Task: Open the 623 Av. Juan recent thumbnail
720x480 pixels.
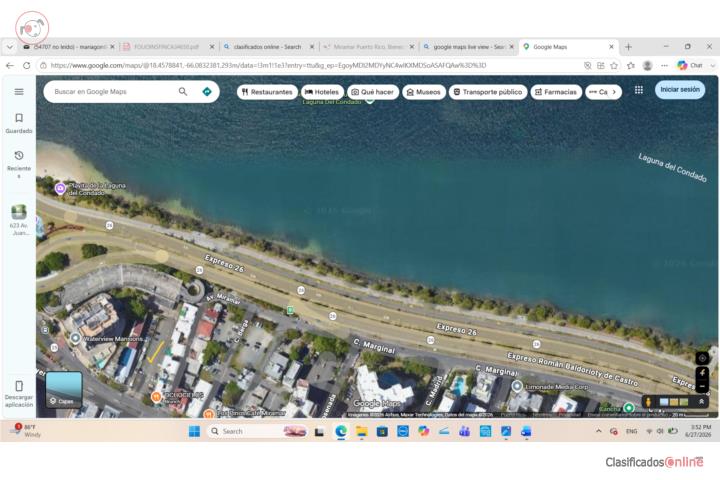Action: 19,220
